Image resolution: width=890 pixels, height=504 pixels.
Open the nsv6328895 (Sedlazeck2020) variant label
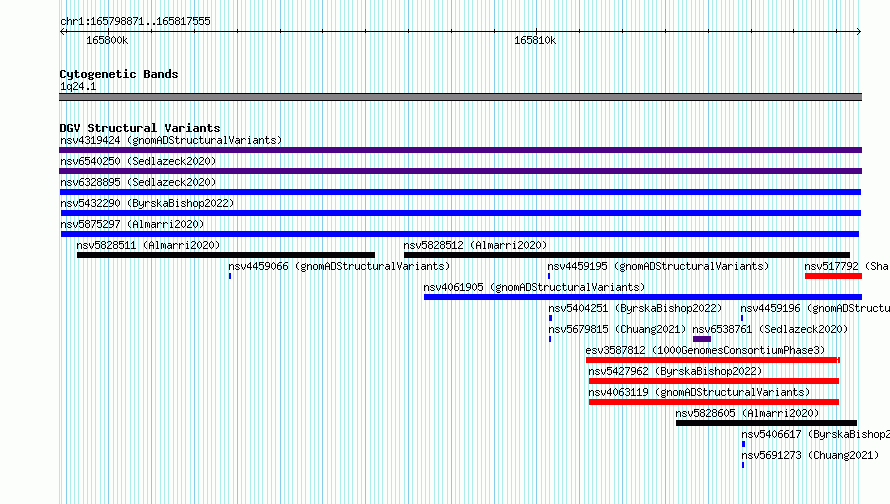coord(138,182)
